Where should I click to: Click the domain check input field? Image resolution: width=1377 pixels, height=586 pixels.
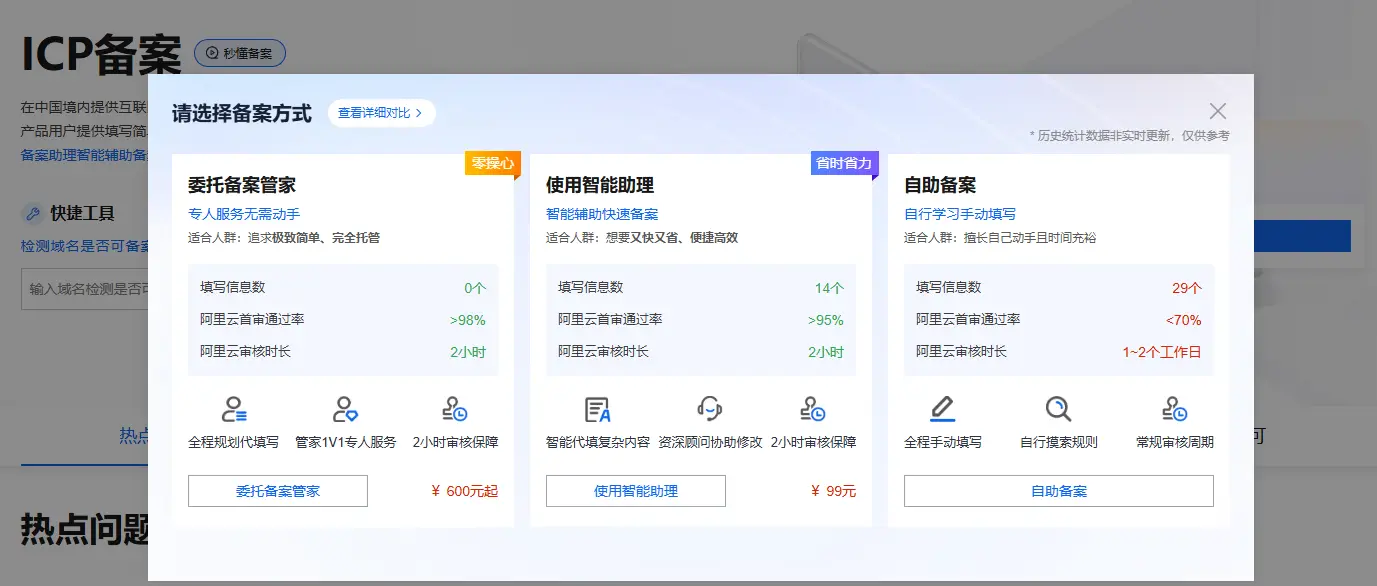(85, 289)
